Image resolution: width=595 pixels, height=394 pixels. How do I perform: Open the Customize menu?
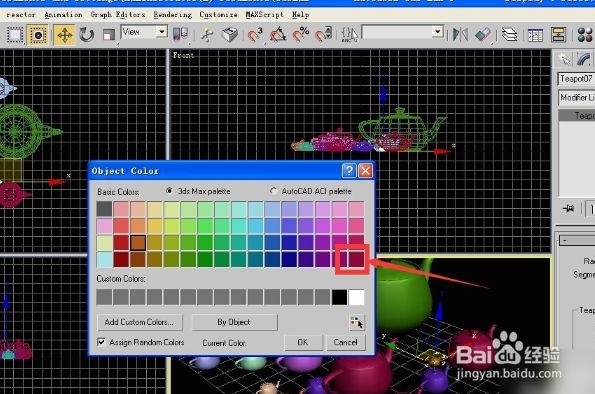[219, 14]
